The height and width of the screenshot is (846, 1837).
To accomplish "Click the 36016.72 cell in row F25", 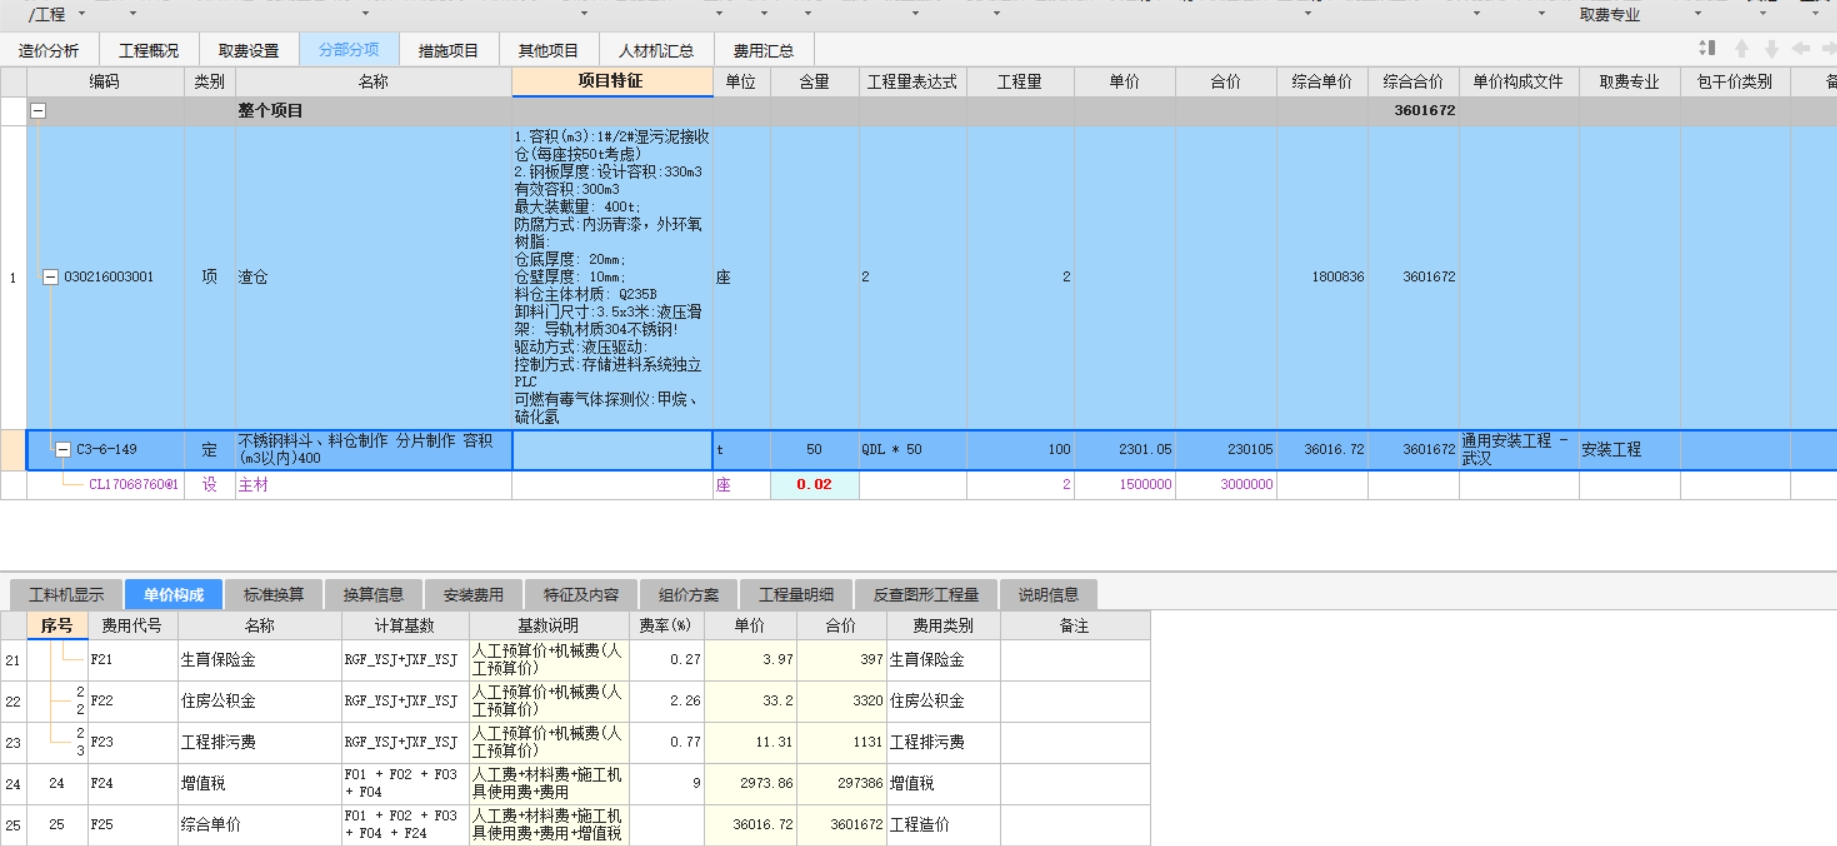I will pos(750,825).
